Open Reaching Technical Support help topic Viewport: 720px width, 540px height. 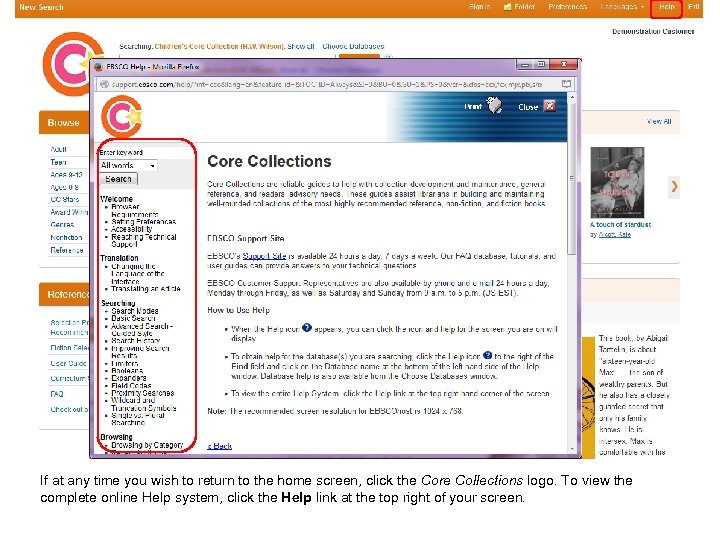point(144,241)
